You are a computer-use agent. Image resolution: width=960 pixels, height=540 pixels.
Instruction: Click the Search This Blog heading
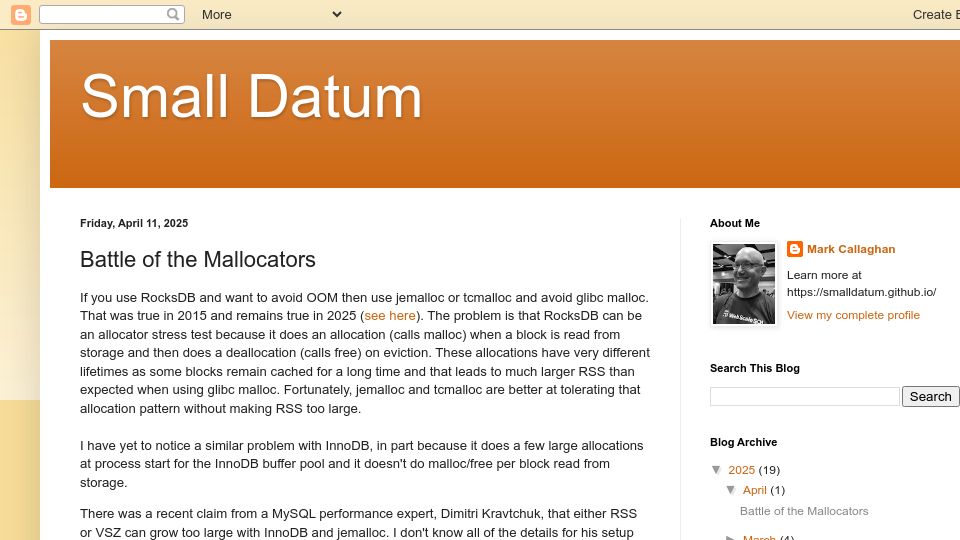[x=755, y=368]
